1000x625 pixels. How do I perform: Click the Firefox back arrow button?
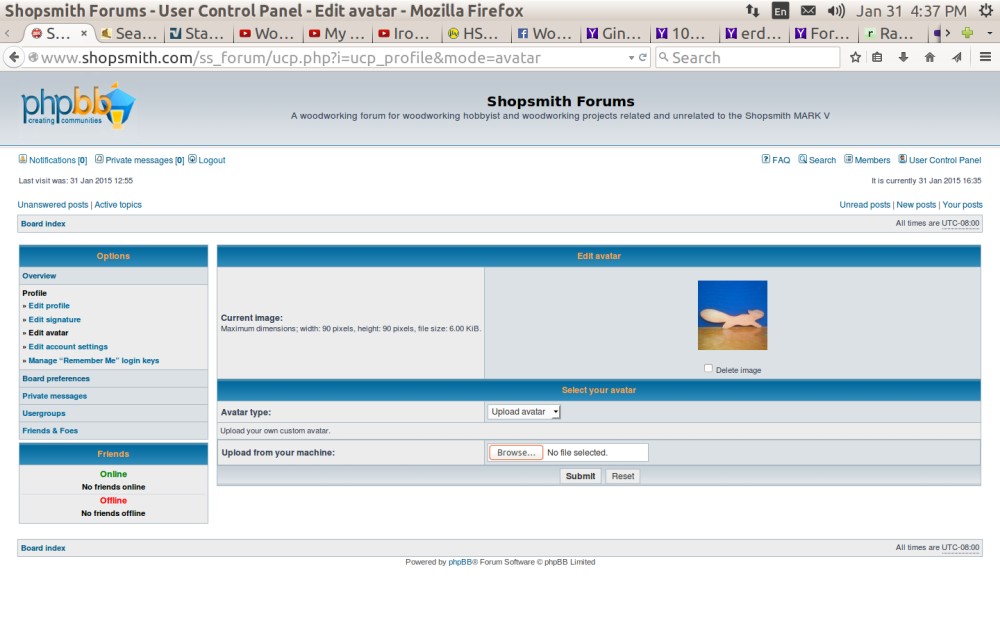(14, 57)
